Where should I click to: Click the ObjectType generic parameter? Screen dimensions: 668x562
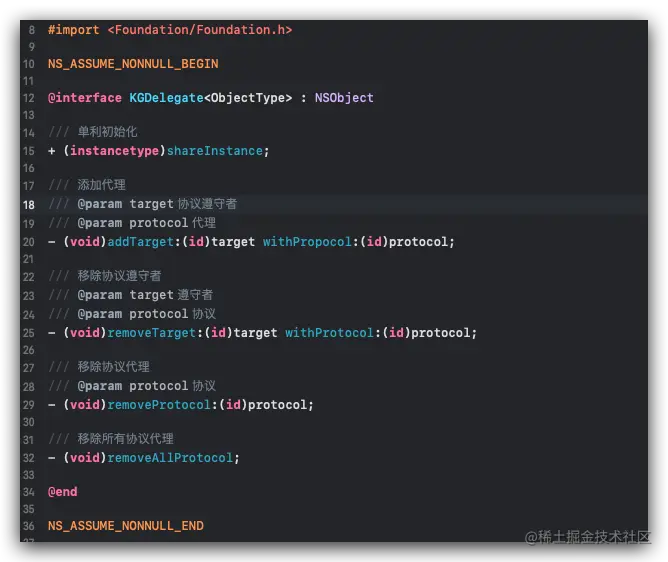[248, 98]
